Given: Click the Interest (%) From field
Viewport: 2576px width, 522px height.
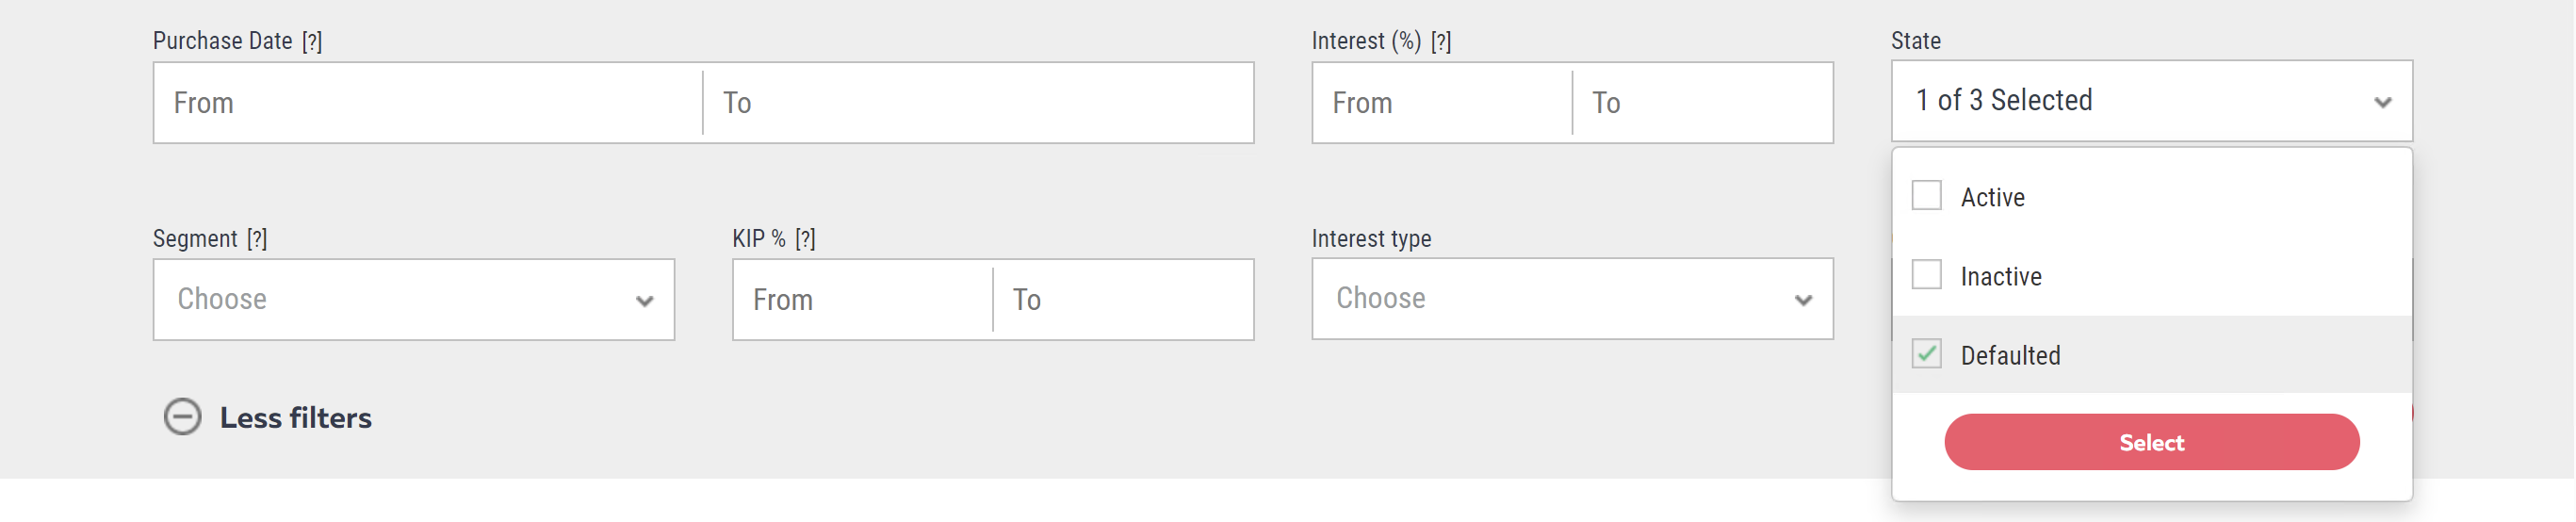Looking at the screenshot, I should 1442,103.
